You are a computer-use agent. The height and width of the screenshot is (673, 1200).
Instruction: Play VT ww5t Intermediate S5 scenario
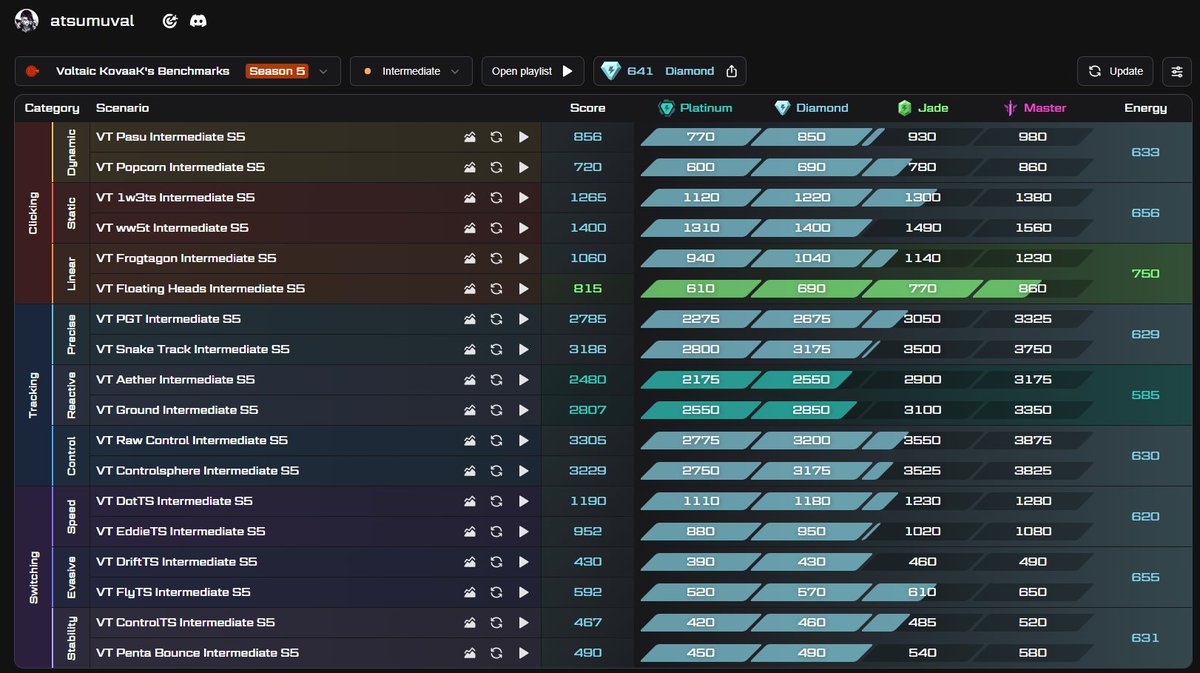[x=523, y=228]
